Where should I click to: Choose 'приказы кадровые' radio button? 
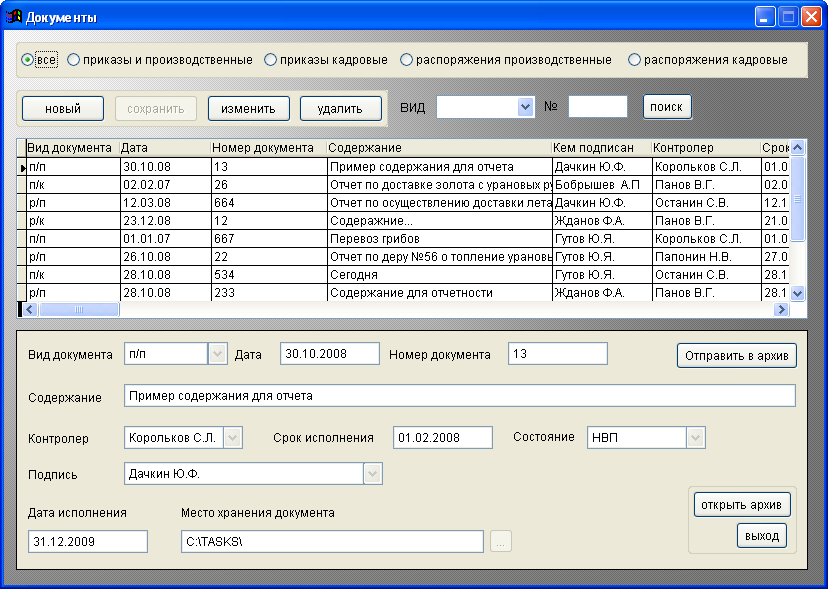click(270, 60)
